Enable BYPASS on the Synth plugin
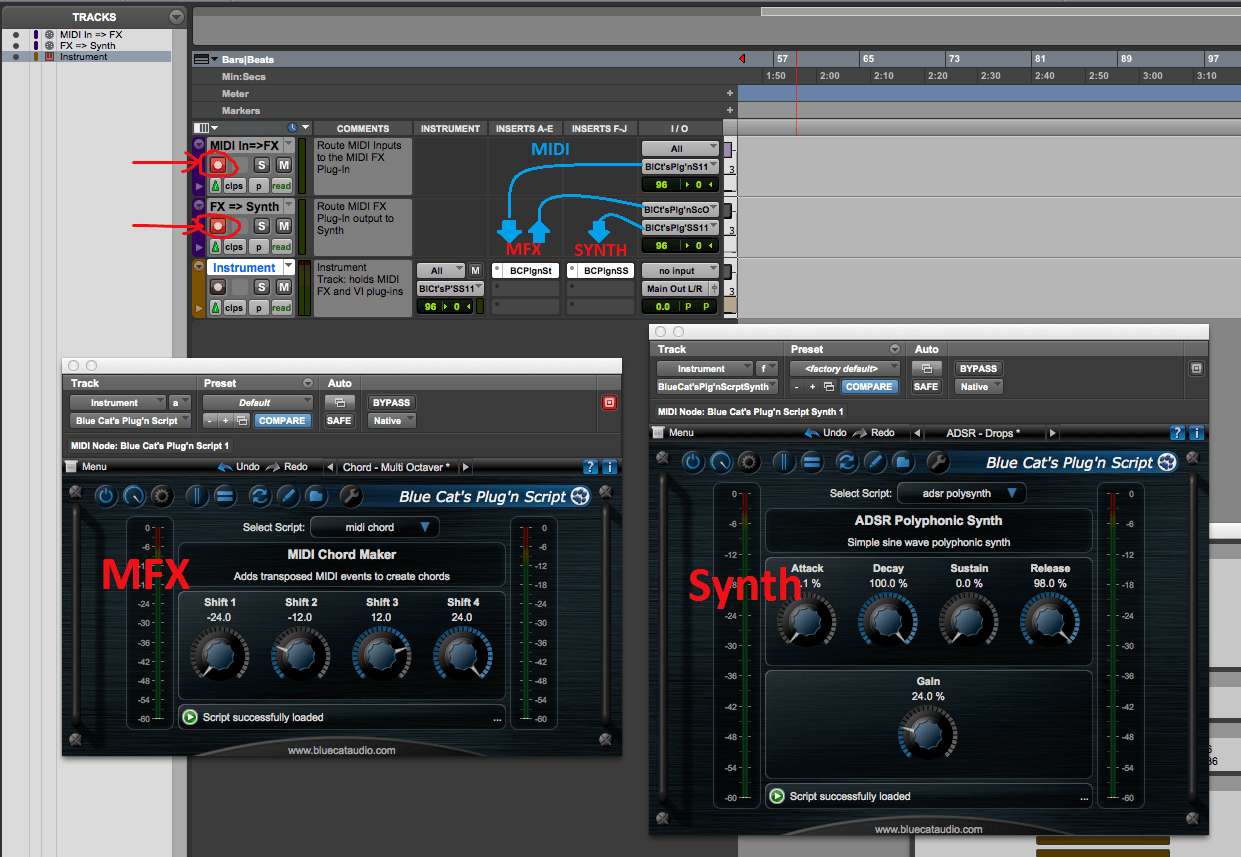 977,368
